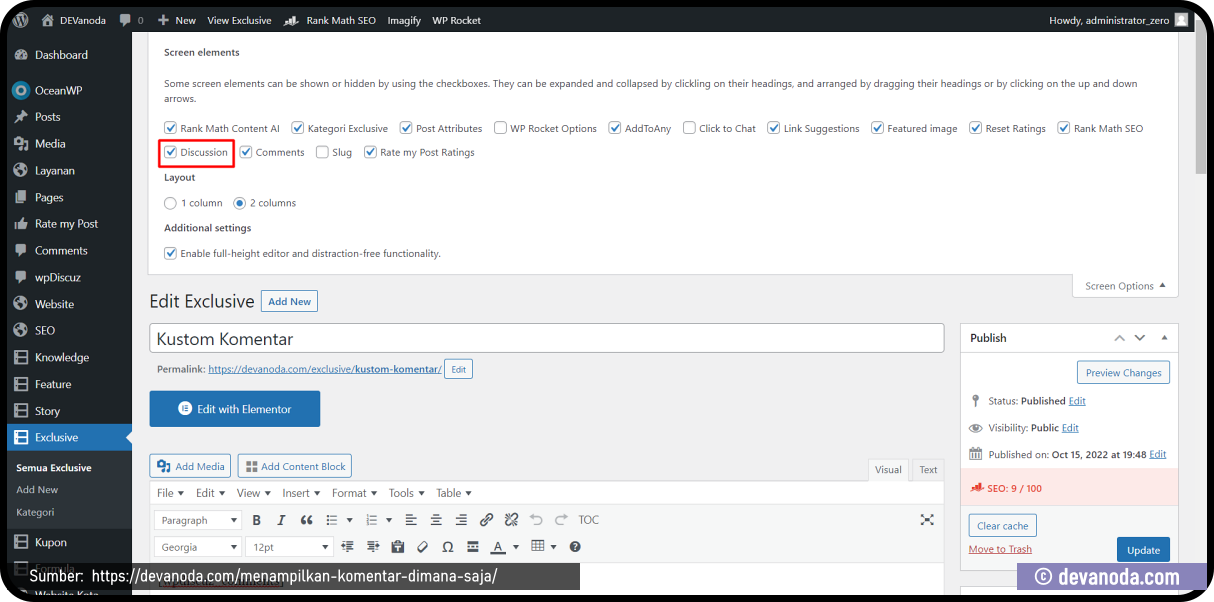1214x602 pixels.
Task: Decrease indent of paragraph
Action: click(x=348, y=547)
